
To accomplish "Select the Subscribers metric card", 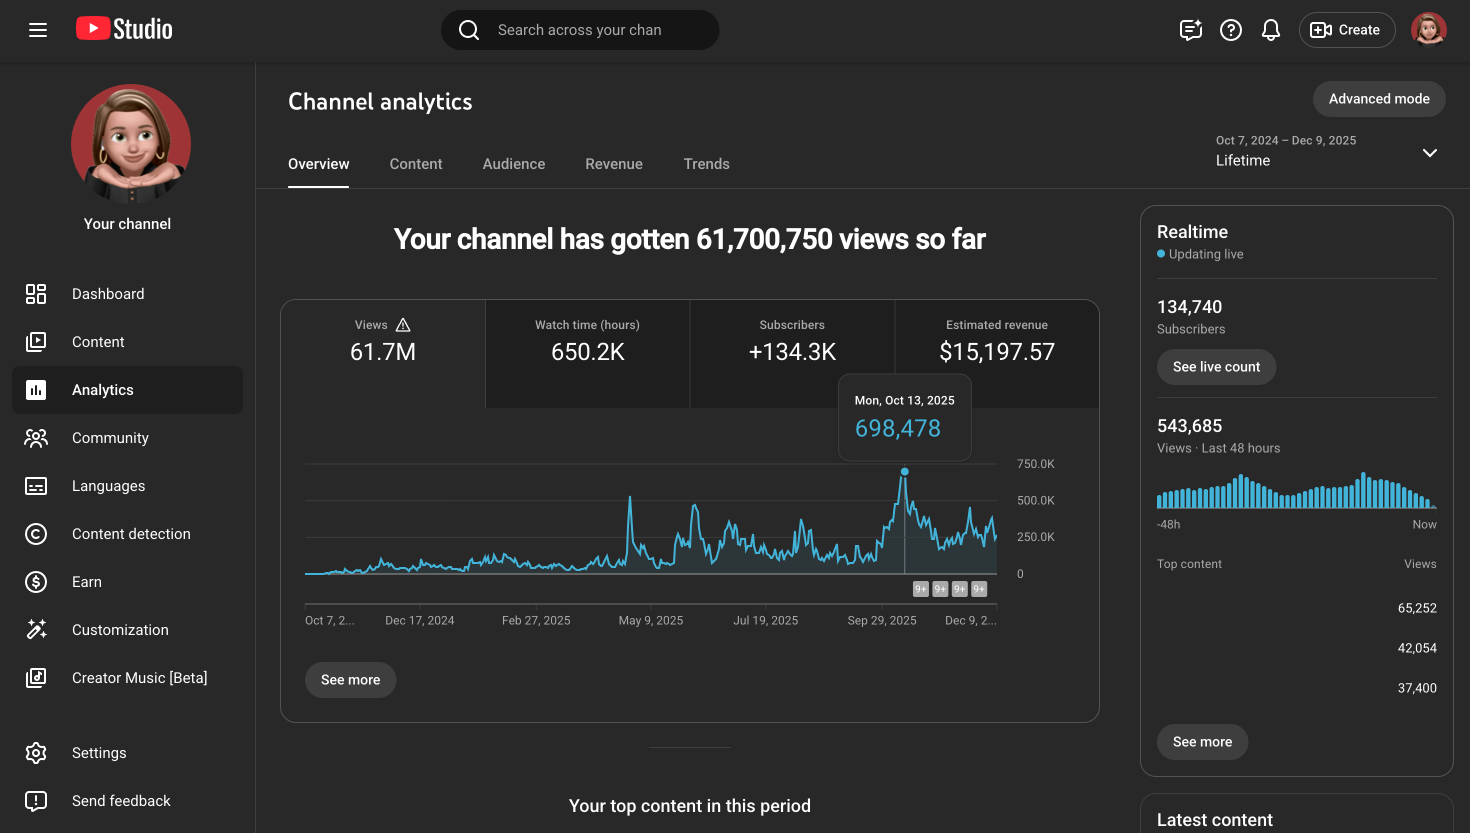I will (x=792, y=341).
